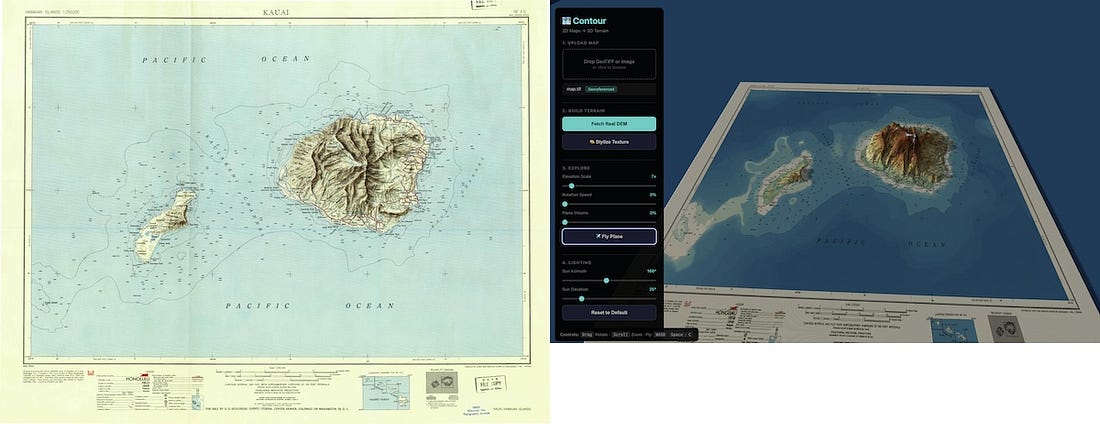
Task: Start the Fly Plane mode
Action: [x=609, y=237]
